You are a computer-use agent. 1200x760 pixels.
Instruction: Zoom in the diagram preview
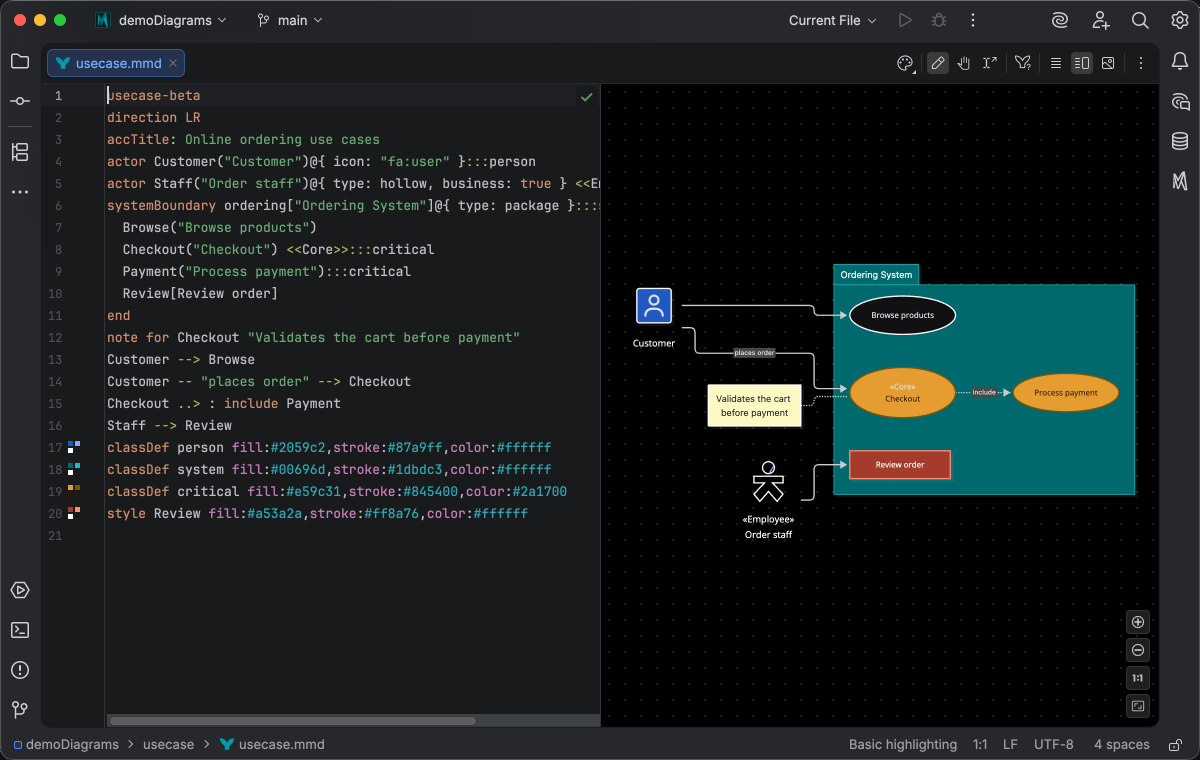(x=1138, y=622)
